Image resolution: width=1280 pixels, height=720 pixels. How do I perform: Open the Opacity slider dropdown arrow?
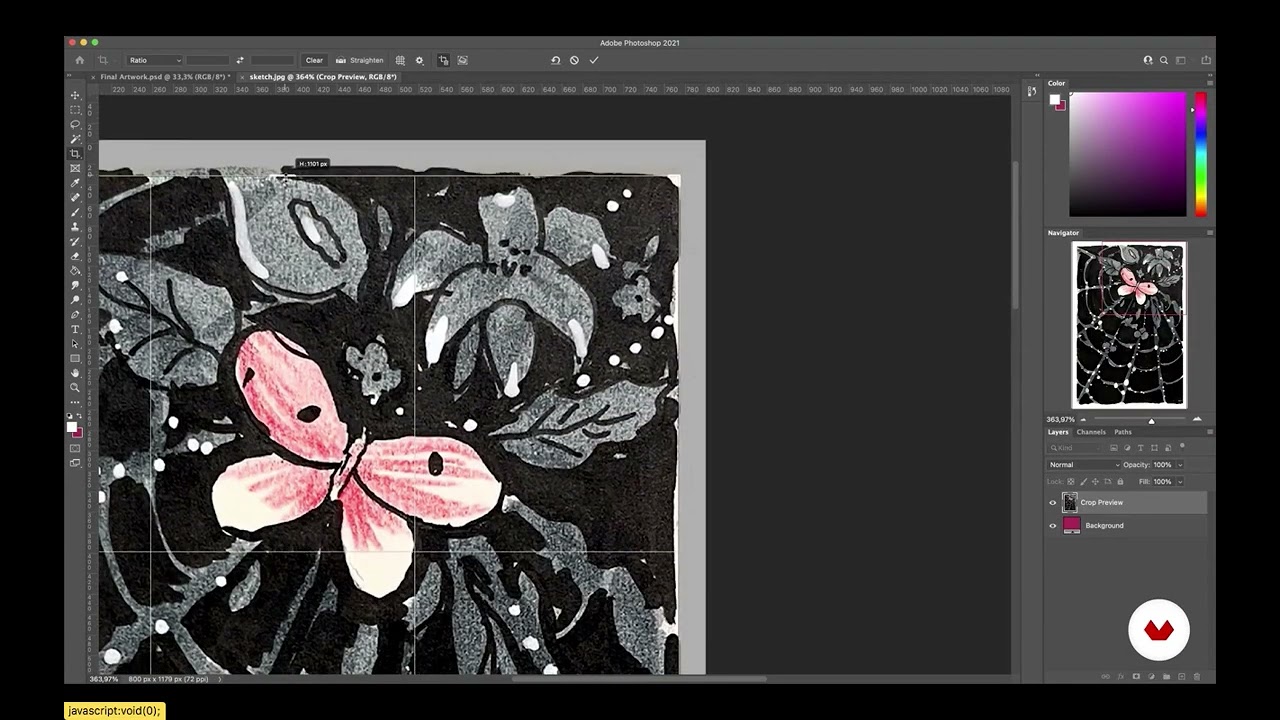point(1180,465)
